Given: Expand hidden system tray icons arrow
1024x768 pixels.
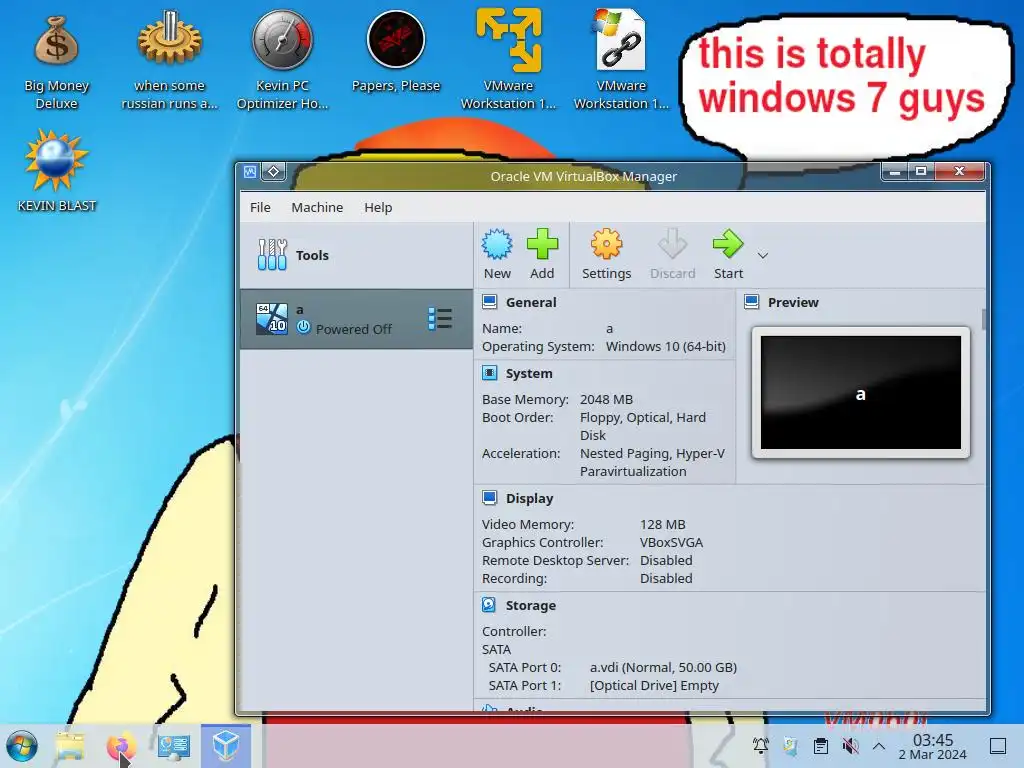Looking at the screenshot, I should (x=878, y=746).
